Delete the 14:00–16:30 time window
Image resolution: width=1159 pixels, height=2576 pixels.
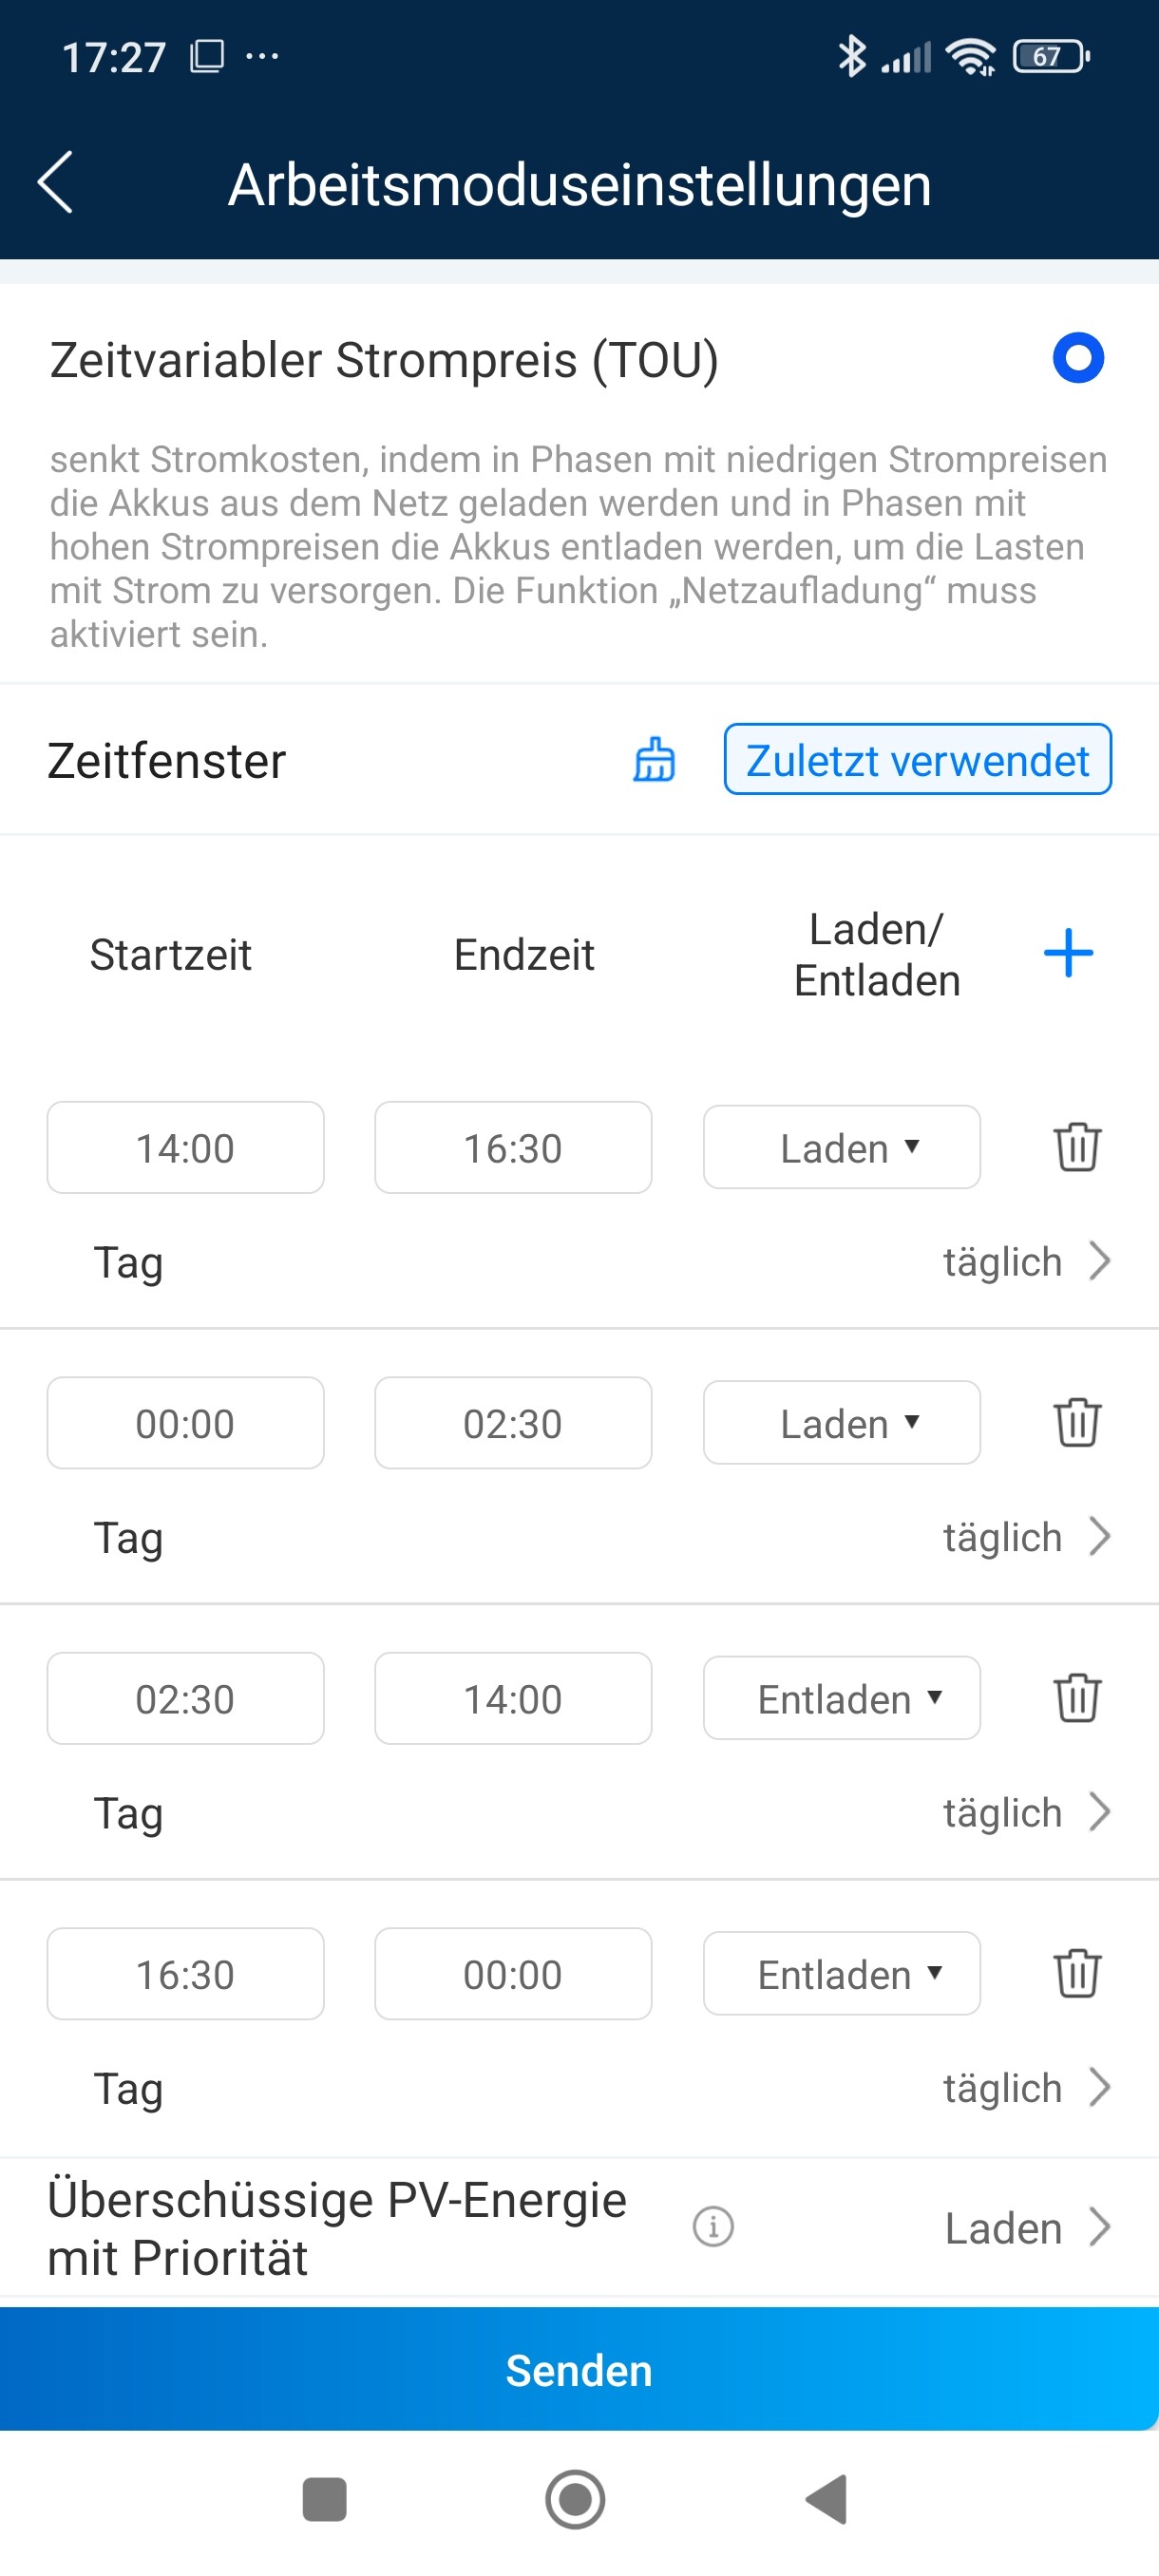[1076, 1147]
